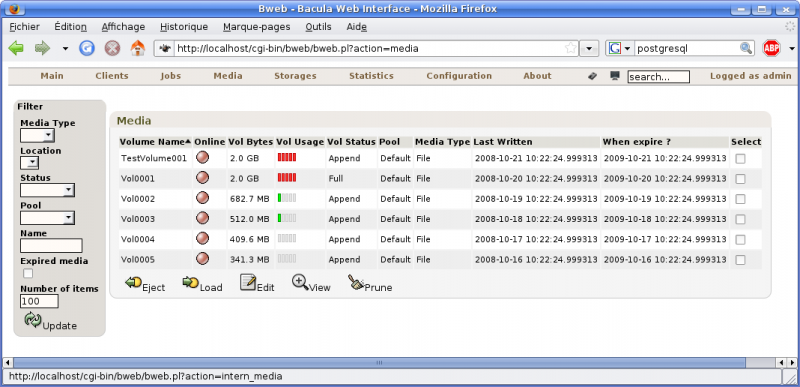
Task: Click the Name filter input field
Action: coord(51,246)
